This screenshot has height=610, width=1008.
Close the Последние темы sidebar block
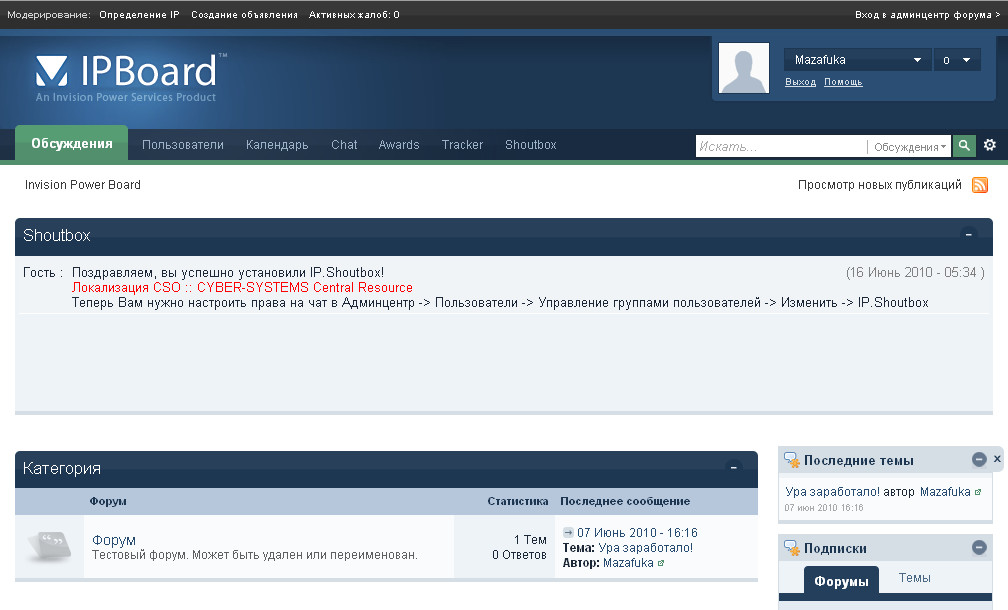point(997,459)
